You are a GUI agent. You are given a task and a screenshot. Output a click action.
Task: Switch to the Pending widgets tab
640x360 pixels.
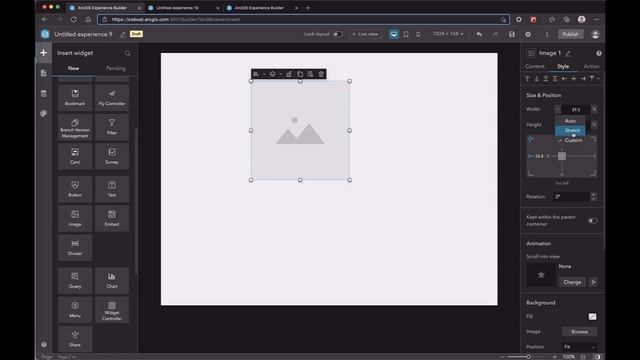pyautogui.click(x=116, y=68)
